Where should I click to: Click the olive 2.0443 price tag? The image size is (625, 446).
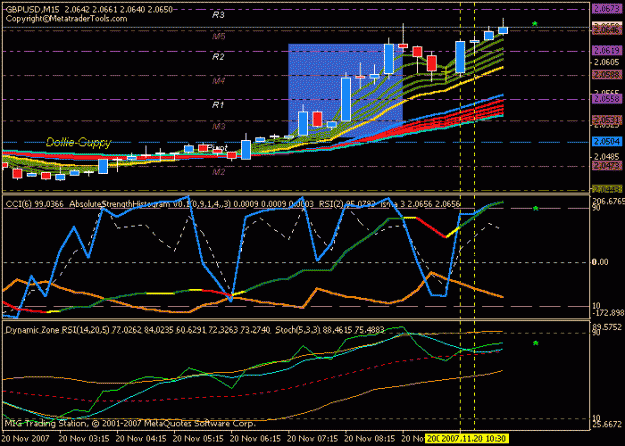point(606,189)
